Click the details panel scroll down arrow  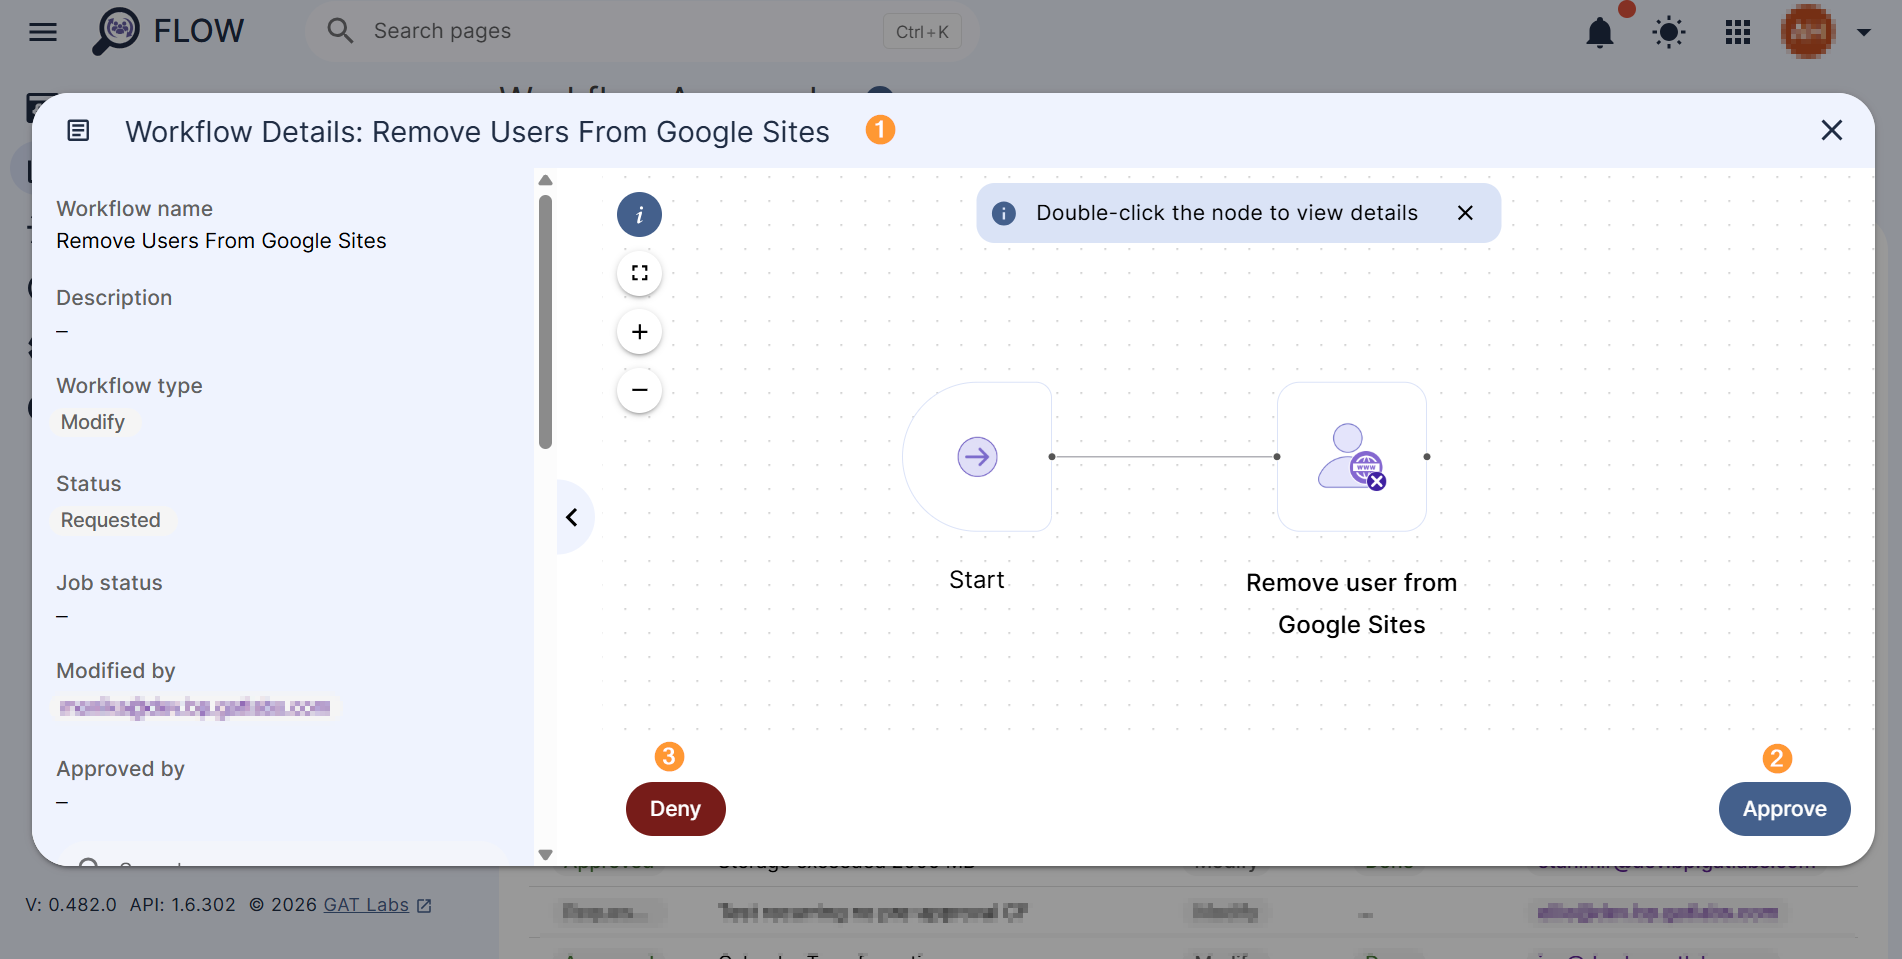pyautogui.click(x=545, y=855)
